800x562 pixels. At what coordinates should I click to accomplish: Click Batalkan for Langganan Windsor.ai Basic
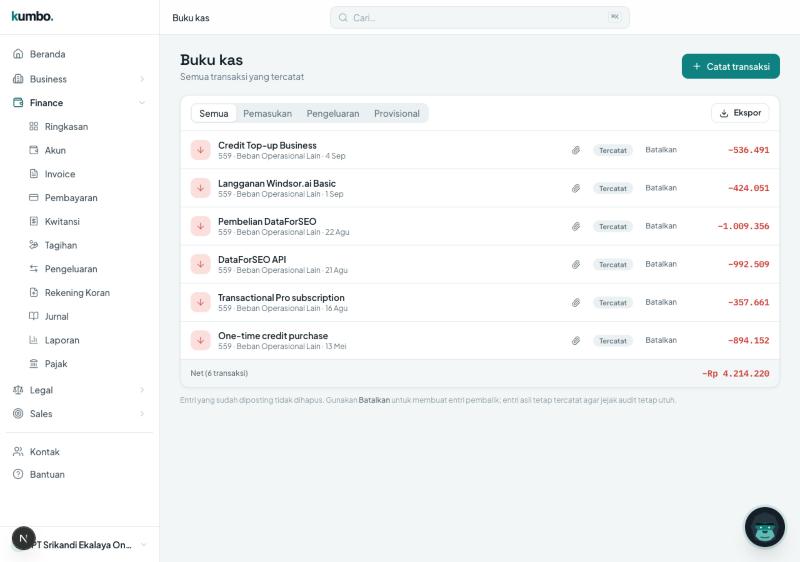coord(661,188)
